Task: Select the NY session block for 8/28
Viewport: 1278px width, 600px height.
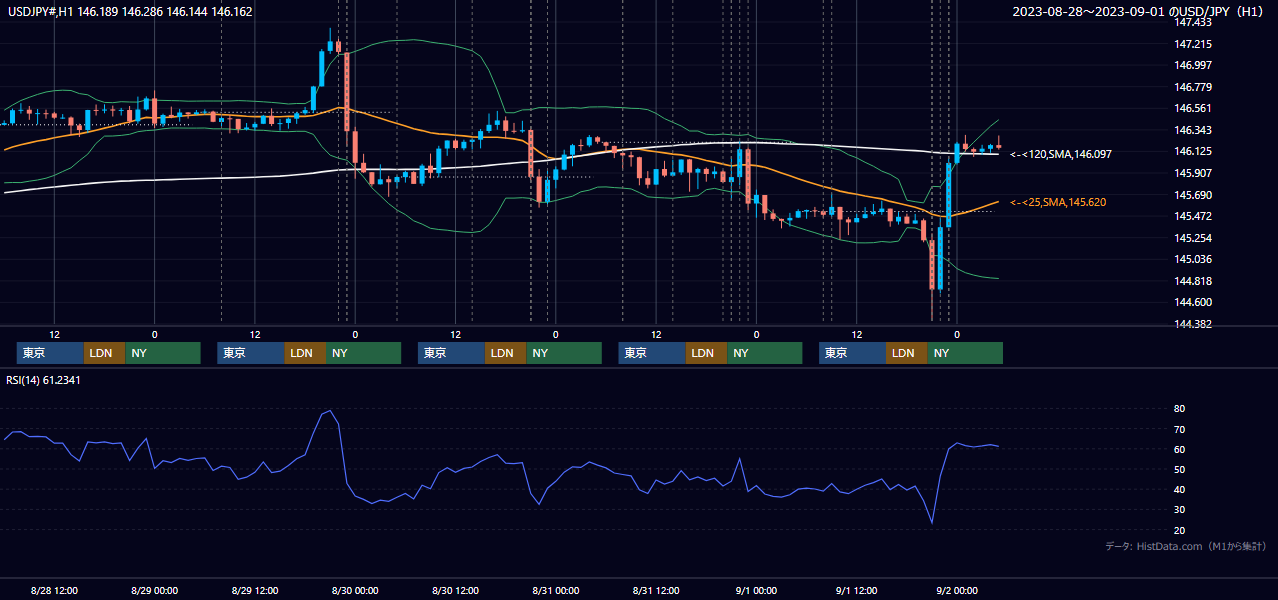Action: coord(163,353)
